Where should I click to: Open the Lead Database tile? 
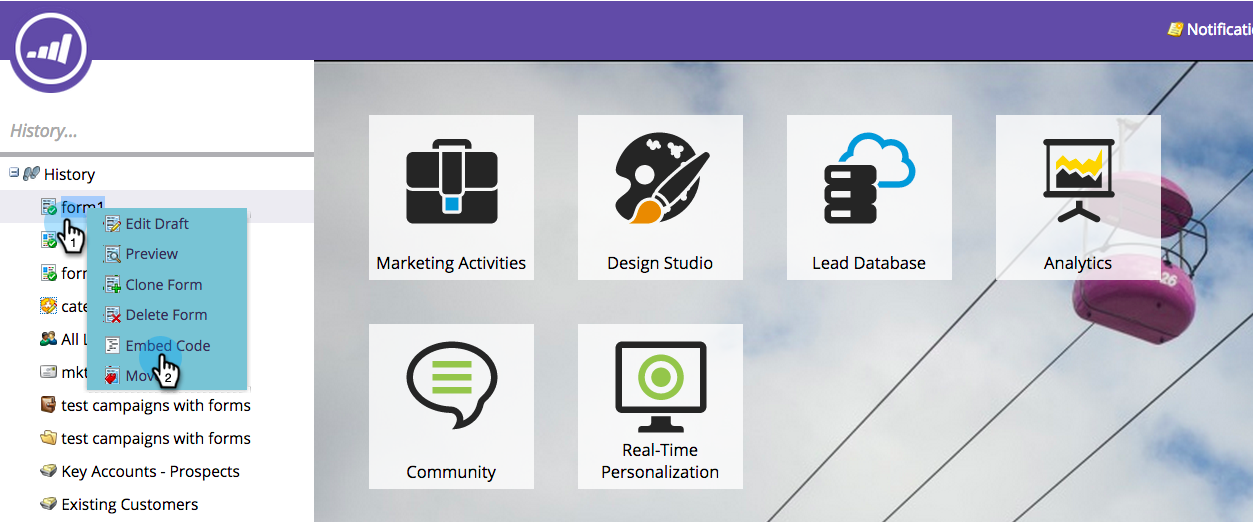tap(869, 197)
